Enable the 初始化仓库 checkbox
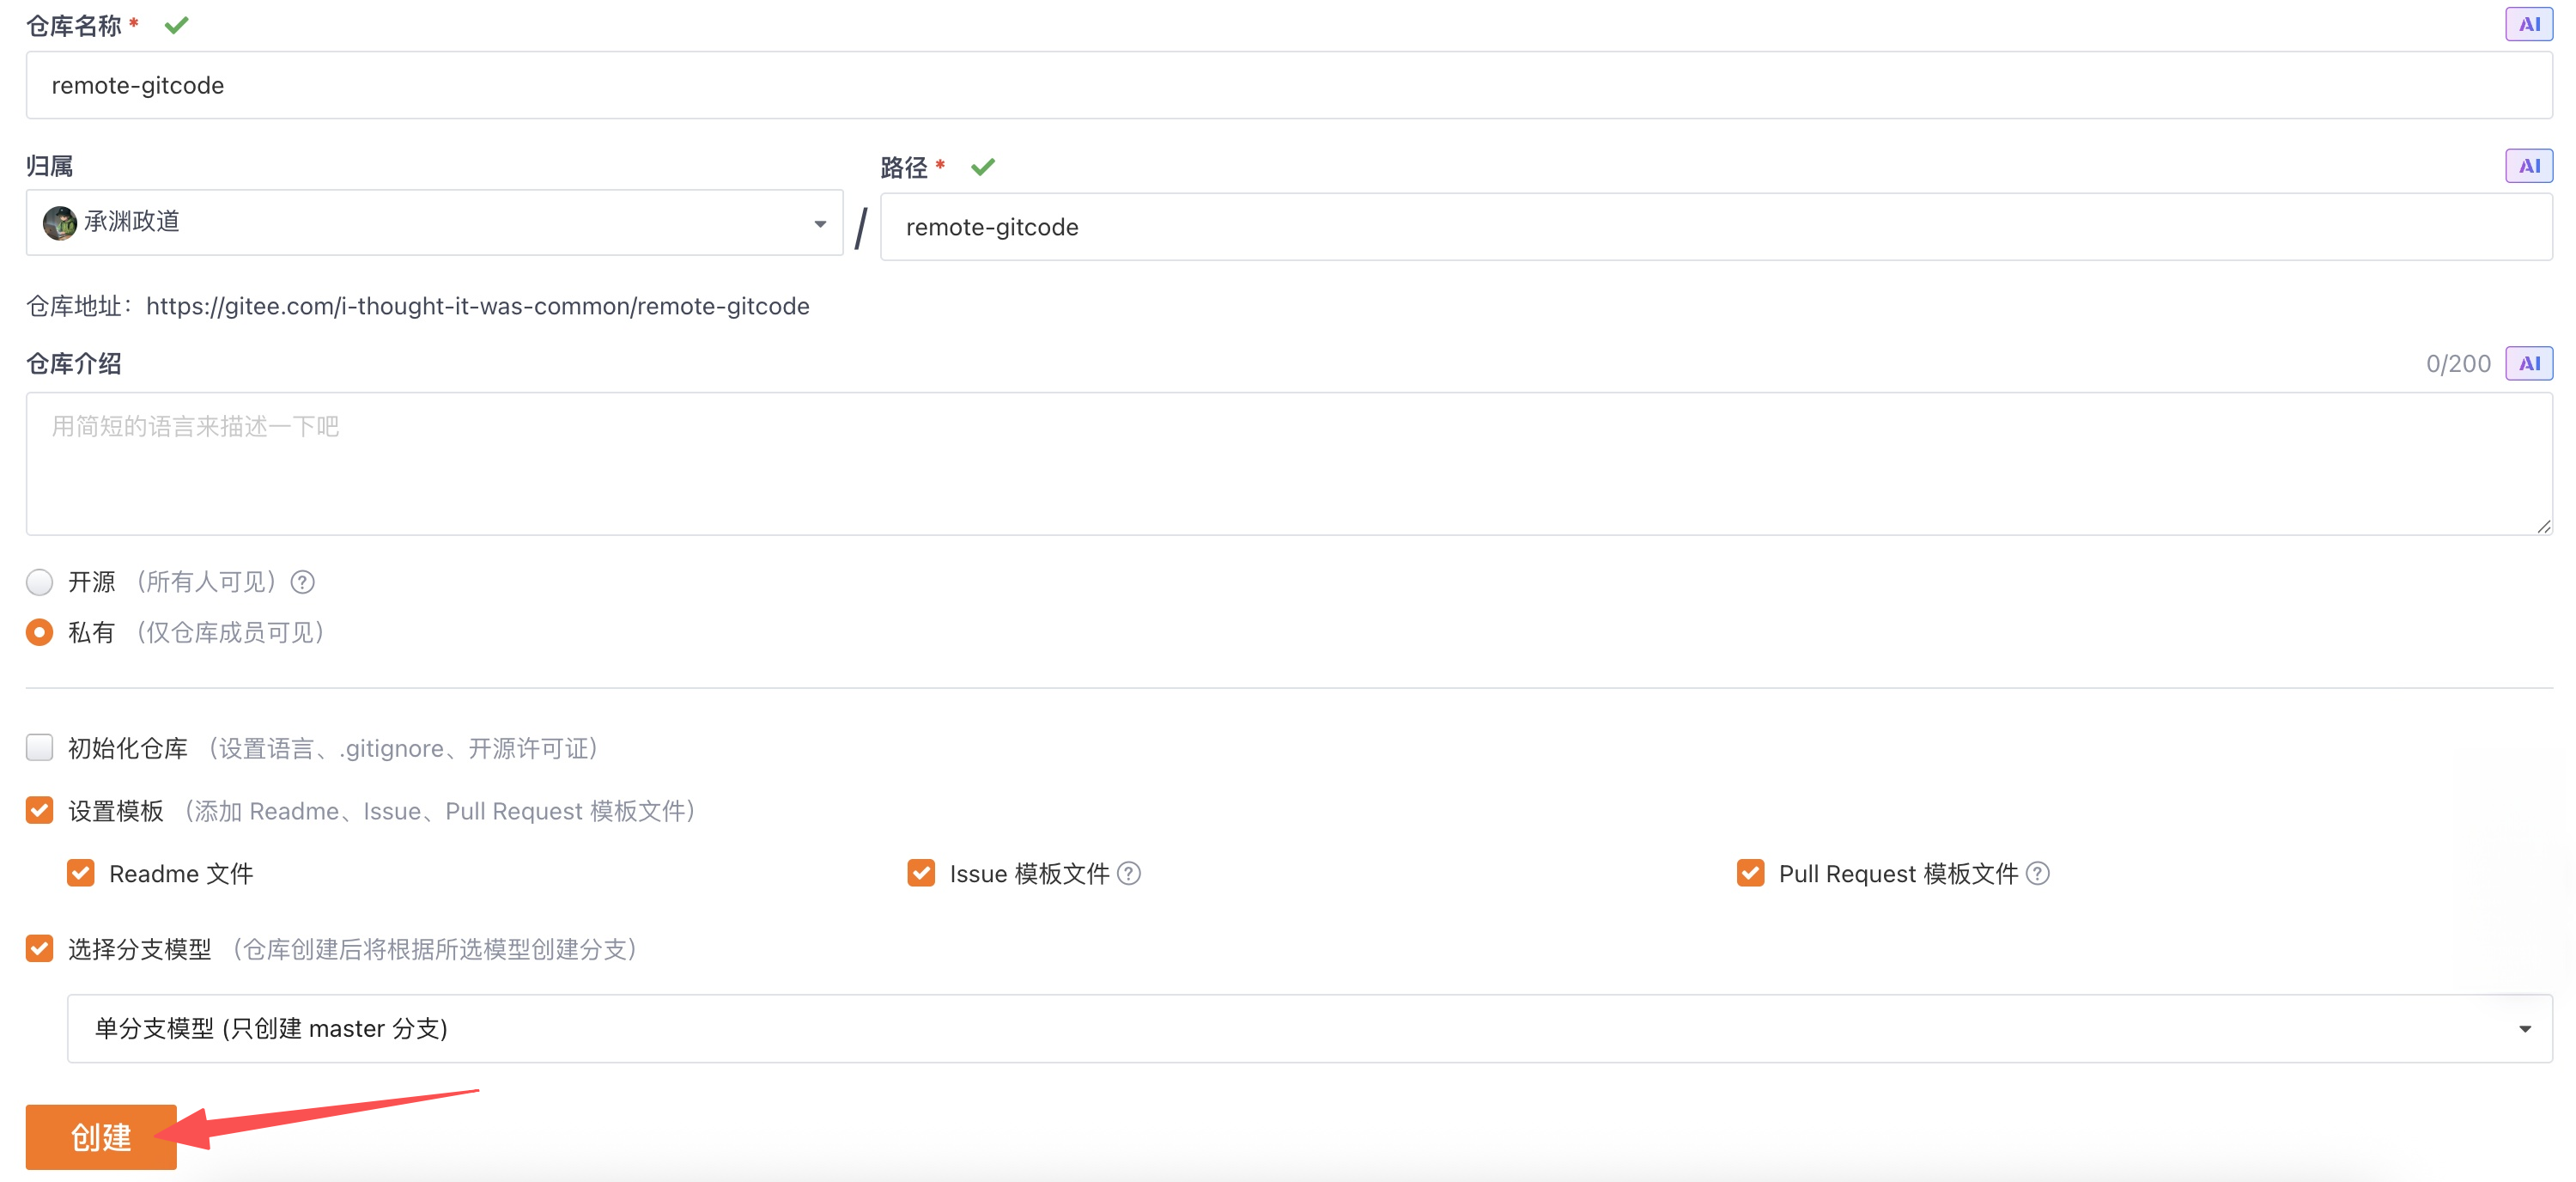Viewport: 2576px width, 1182px height. 39,747
